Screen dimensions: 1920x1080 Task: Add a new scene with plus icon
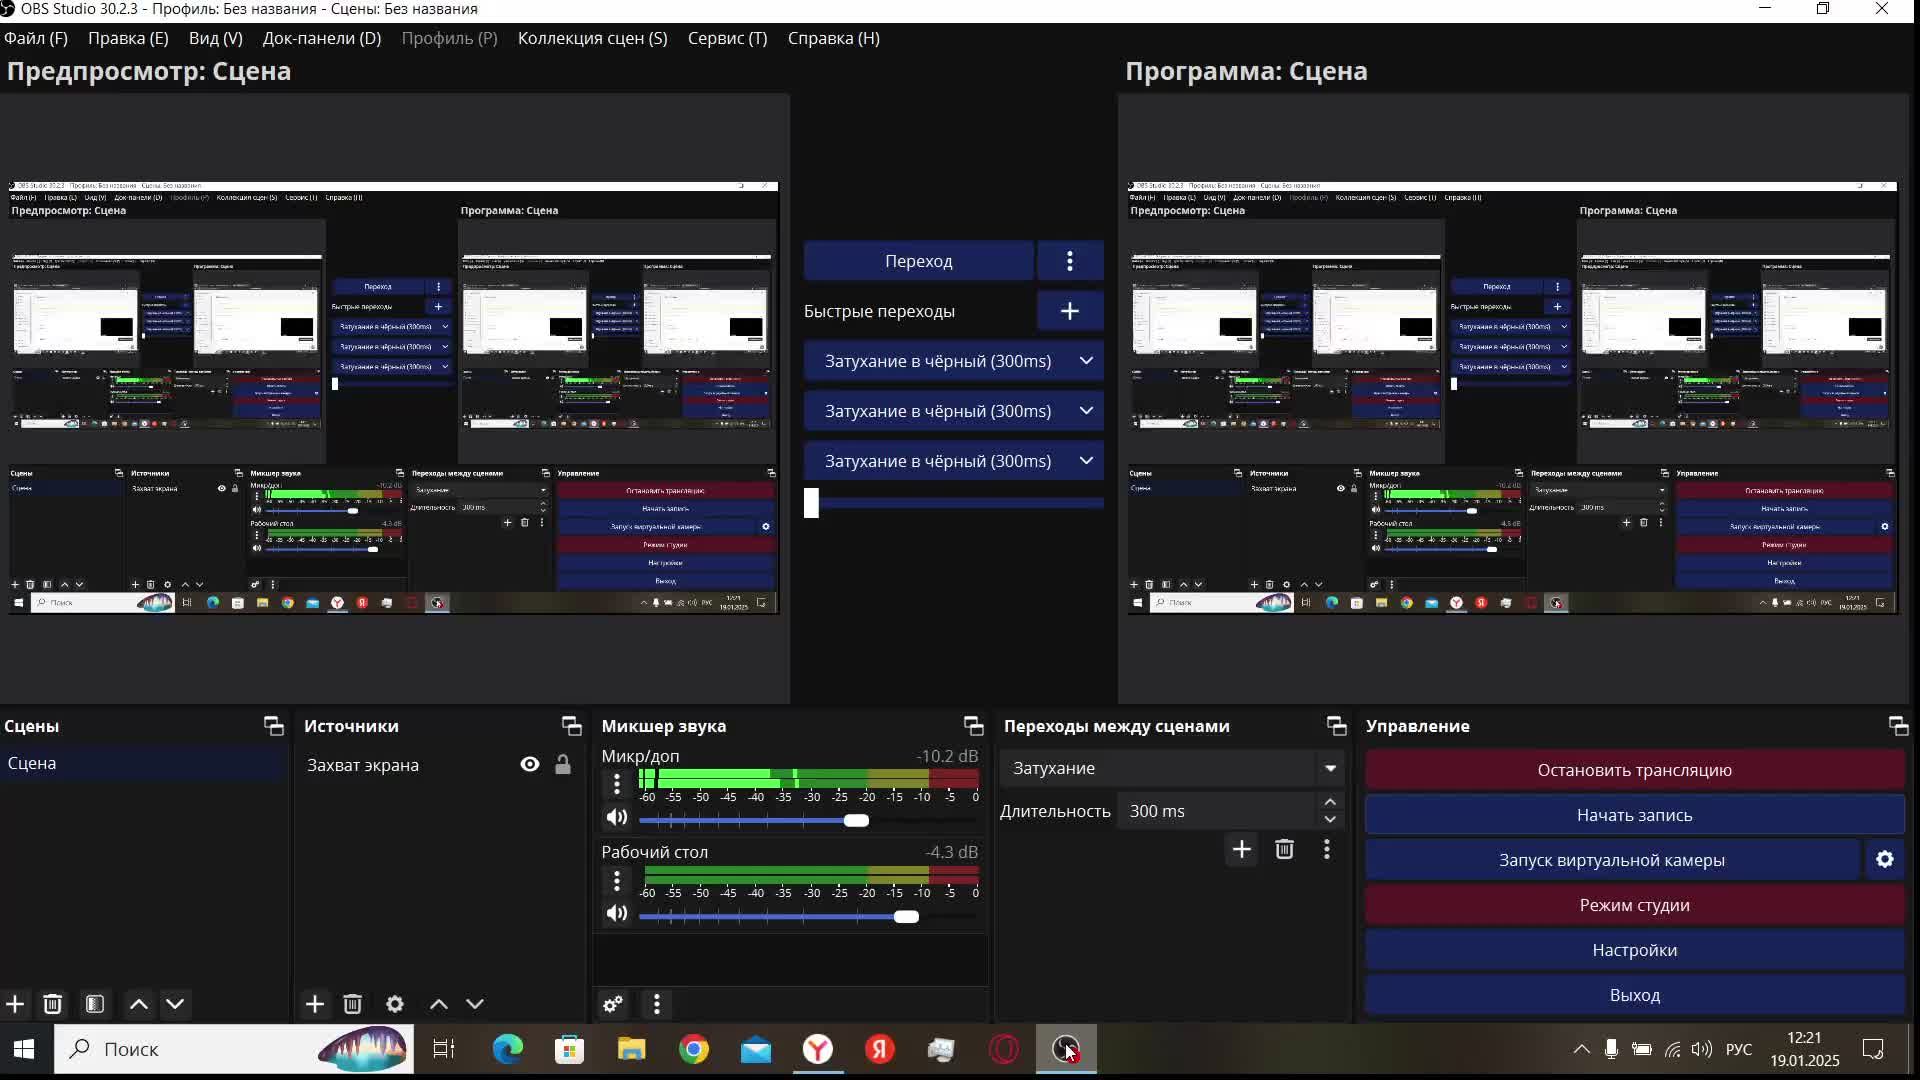tap(15, 1004)
